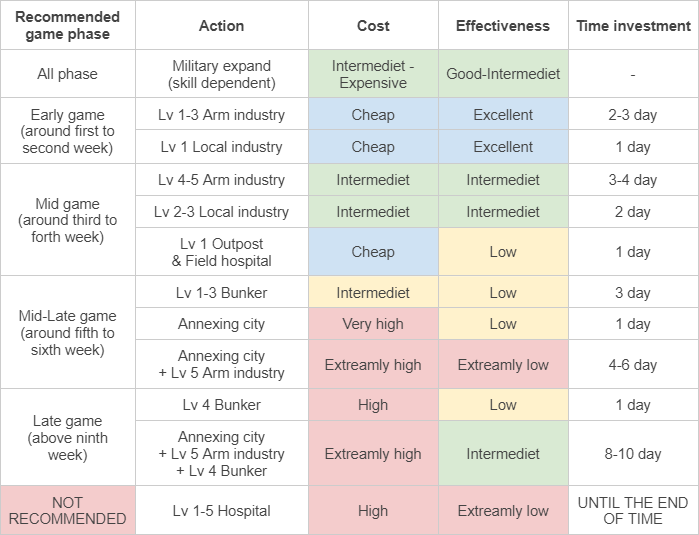Click the "Military expand (skill dependent)" cell
699x535 pixels.
click(221, 74)
